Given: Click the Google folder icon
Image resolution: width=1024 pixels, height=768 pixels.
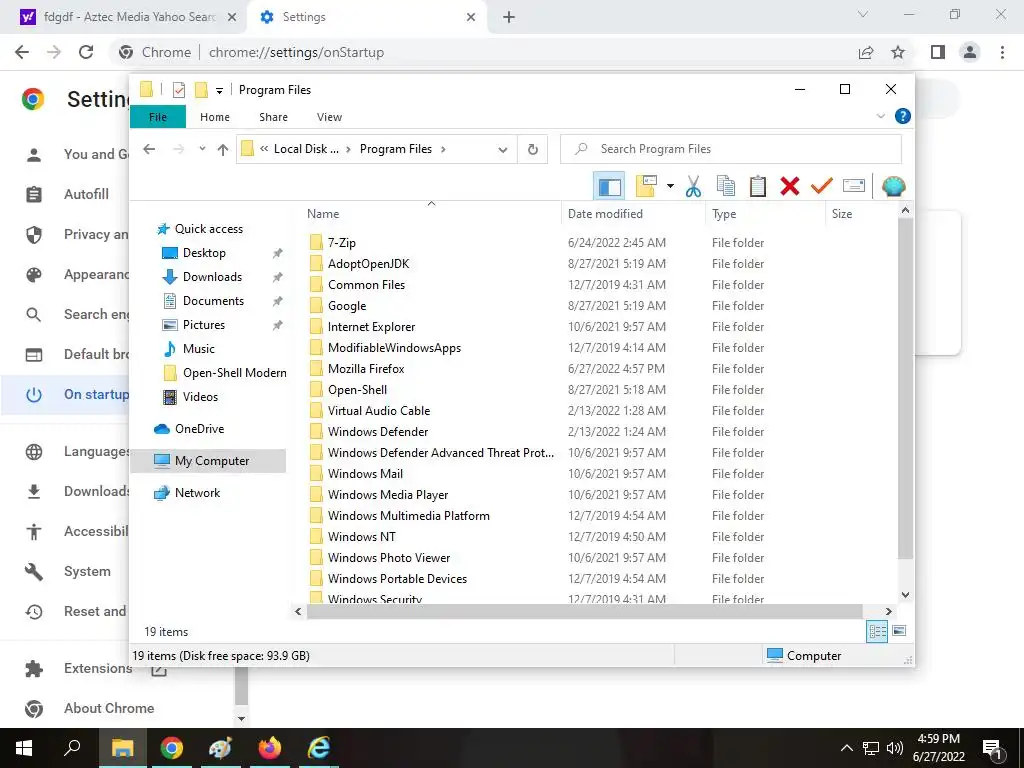Looking at the screenshot, I should pos(316,306).
